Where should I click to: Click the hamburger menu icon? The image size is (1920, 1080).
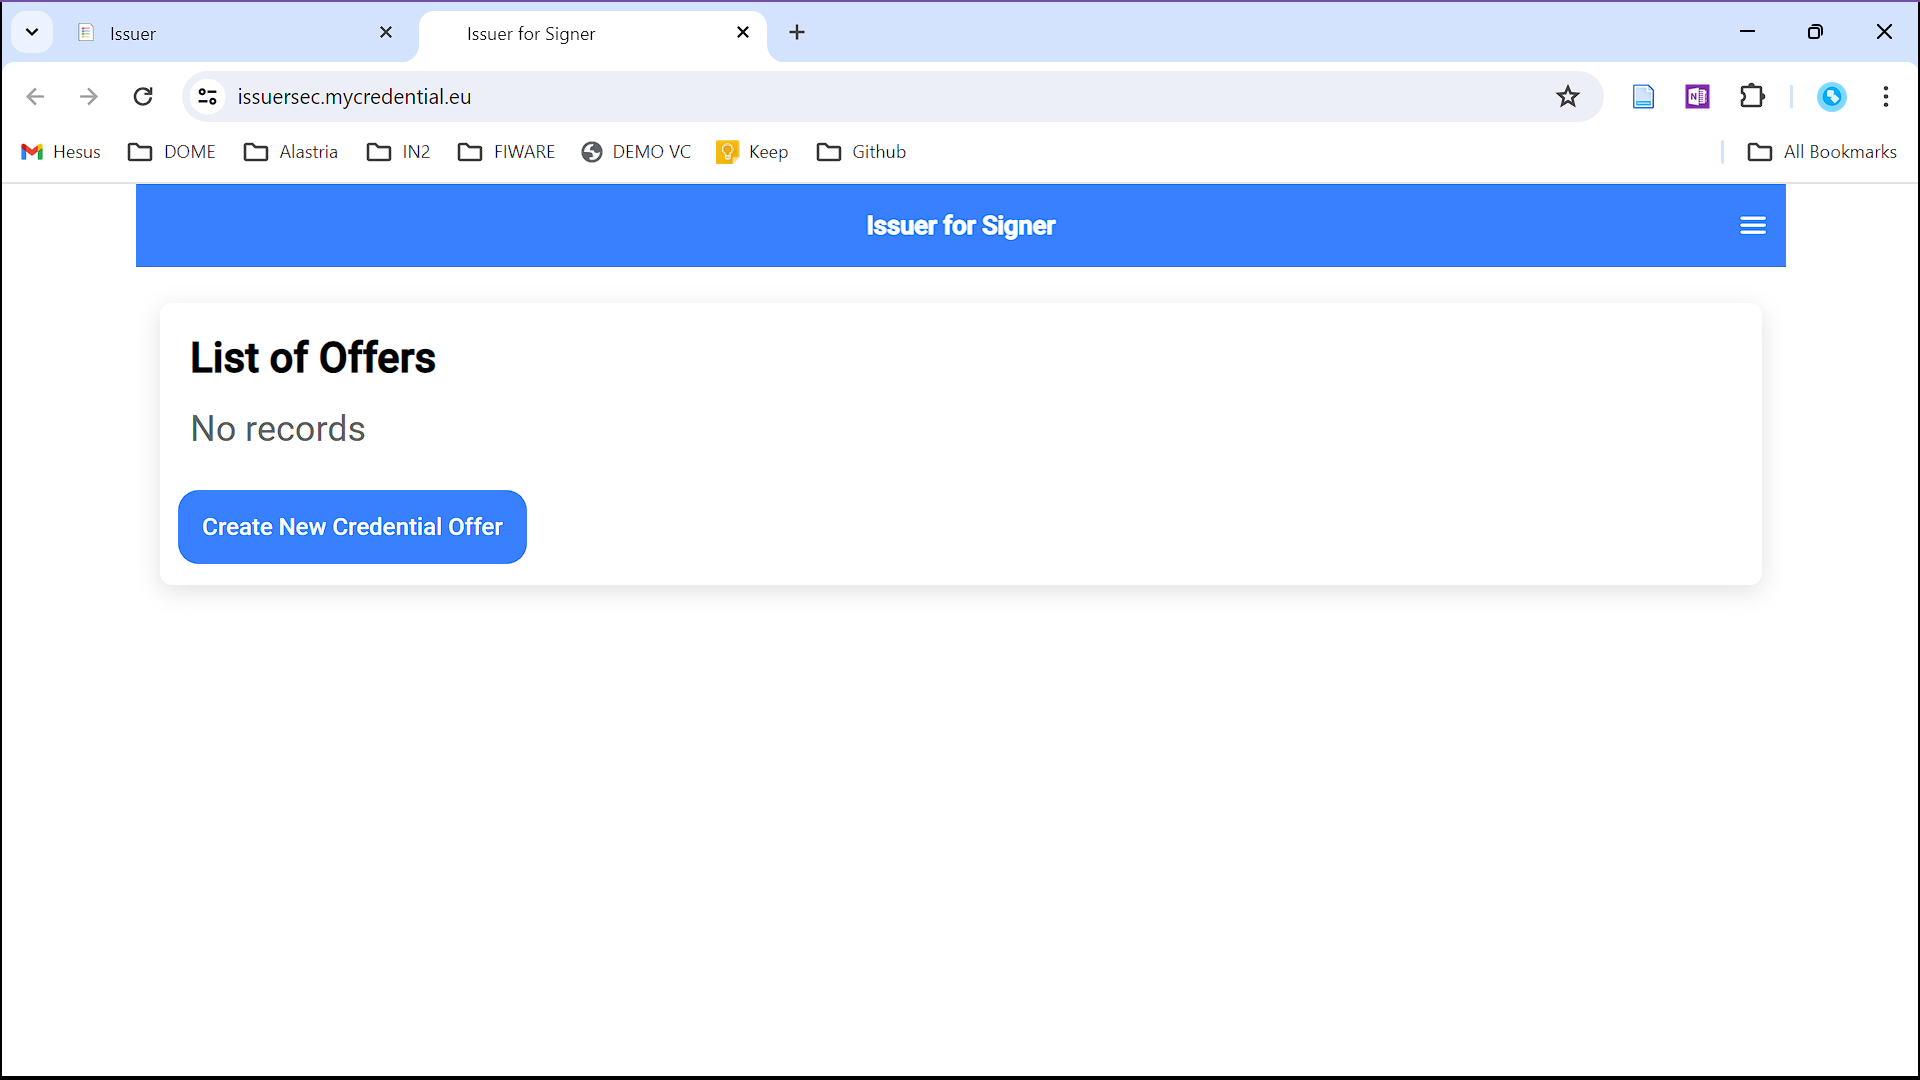coord(1754,224)
